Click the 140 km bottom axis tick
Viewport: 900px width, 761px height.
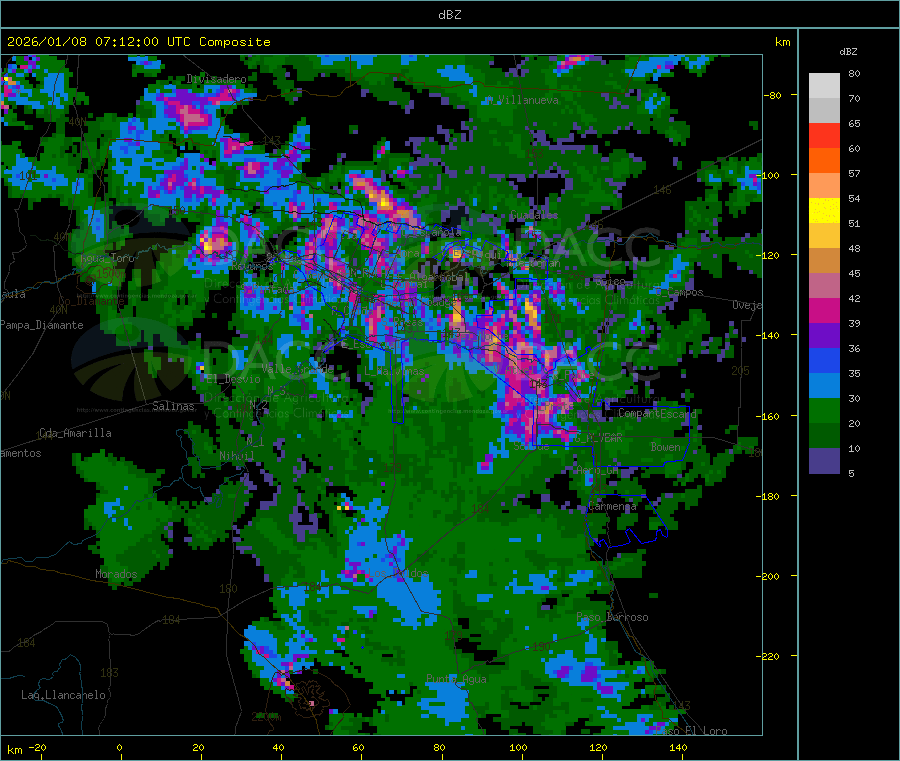pos(678,747)
